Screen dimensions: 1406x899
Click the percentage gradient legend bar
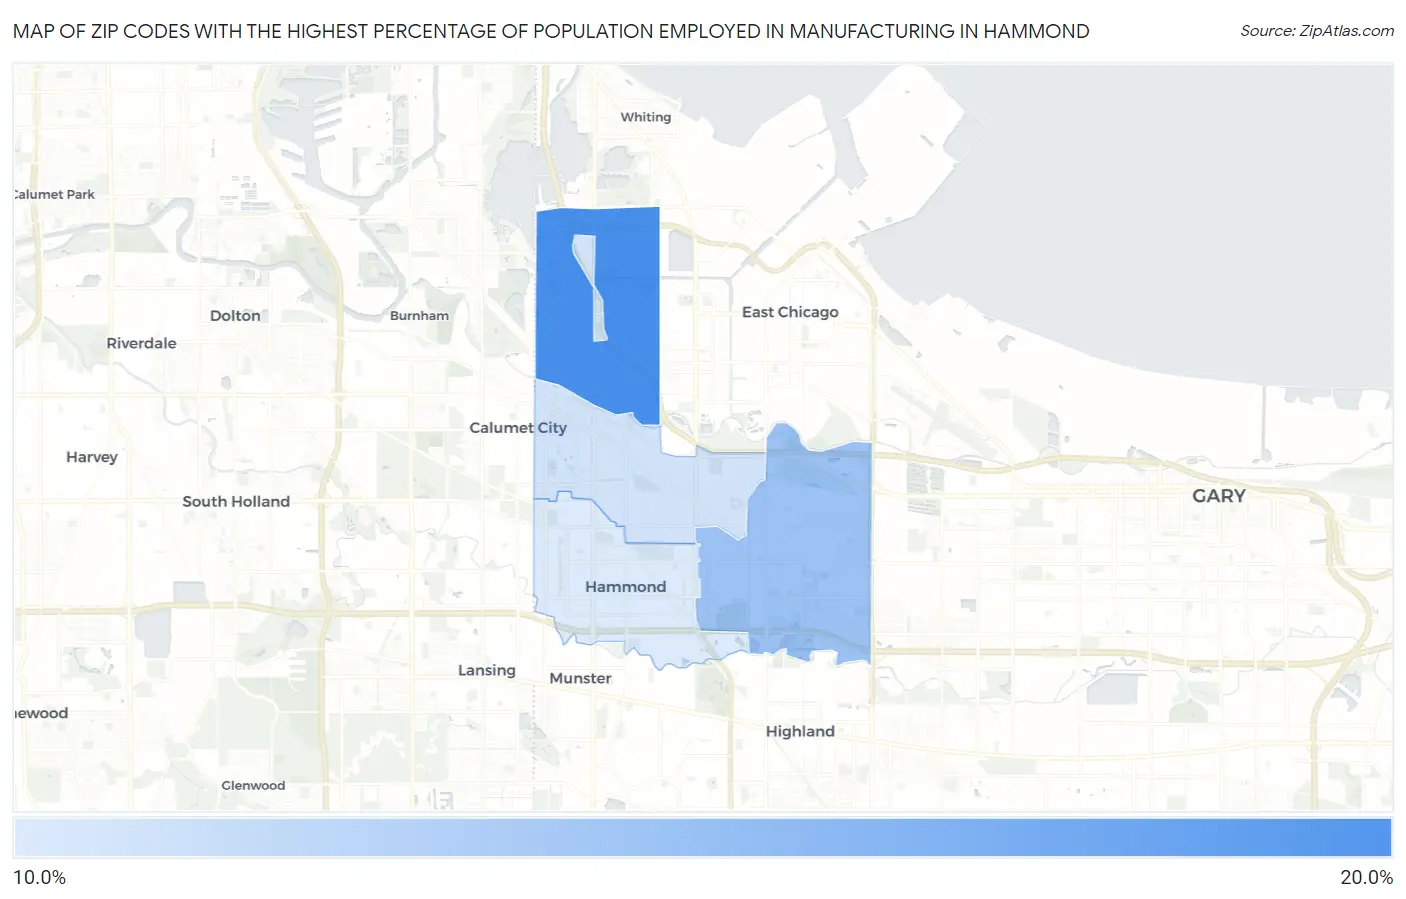(702, 838)
